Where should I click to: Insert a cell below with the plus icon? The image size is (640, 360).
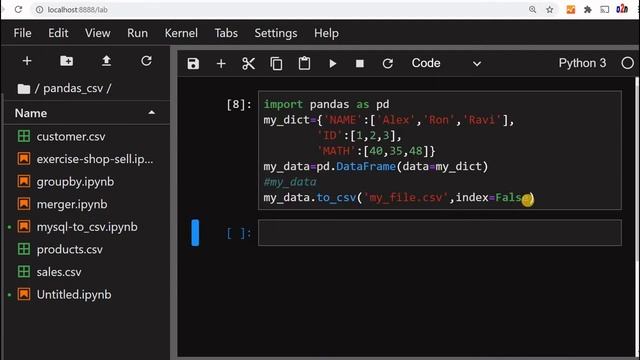221,64
